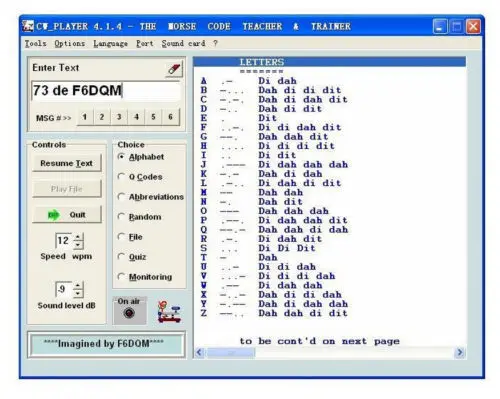This screenshot has width=500, height=399.
Task: Click message button 4
Action: click(136, 117)
